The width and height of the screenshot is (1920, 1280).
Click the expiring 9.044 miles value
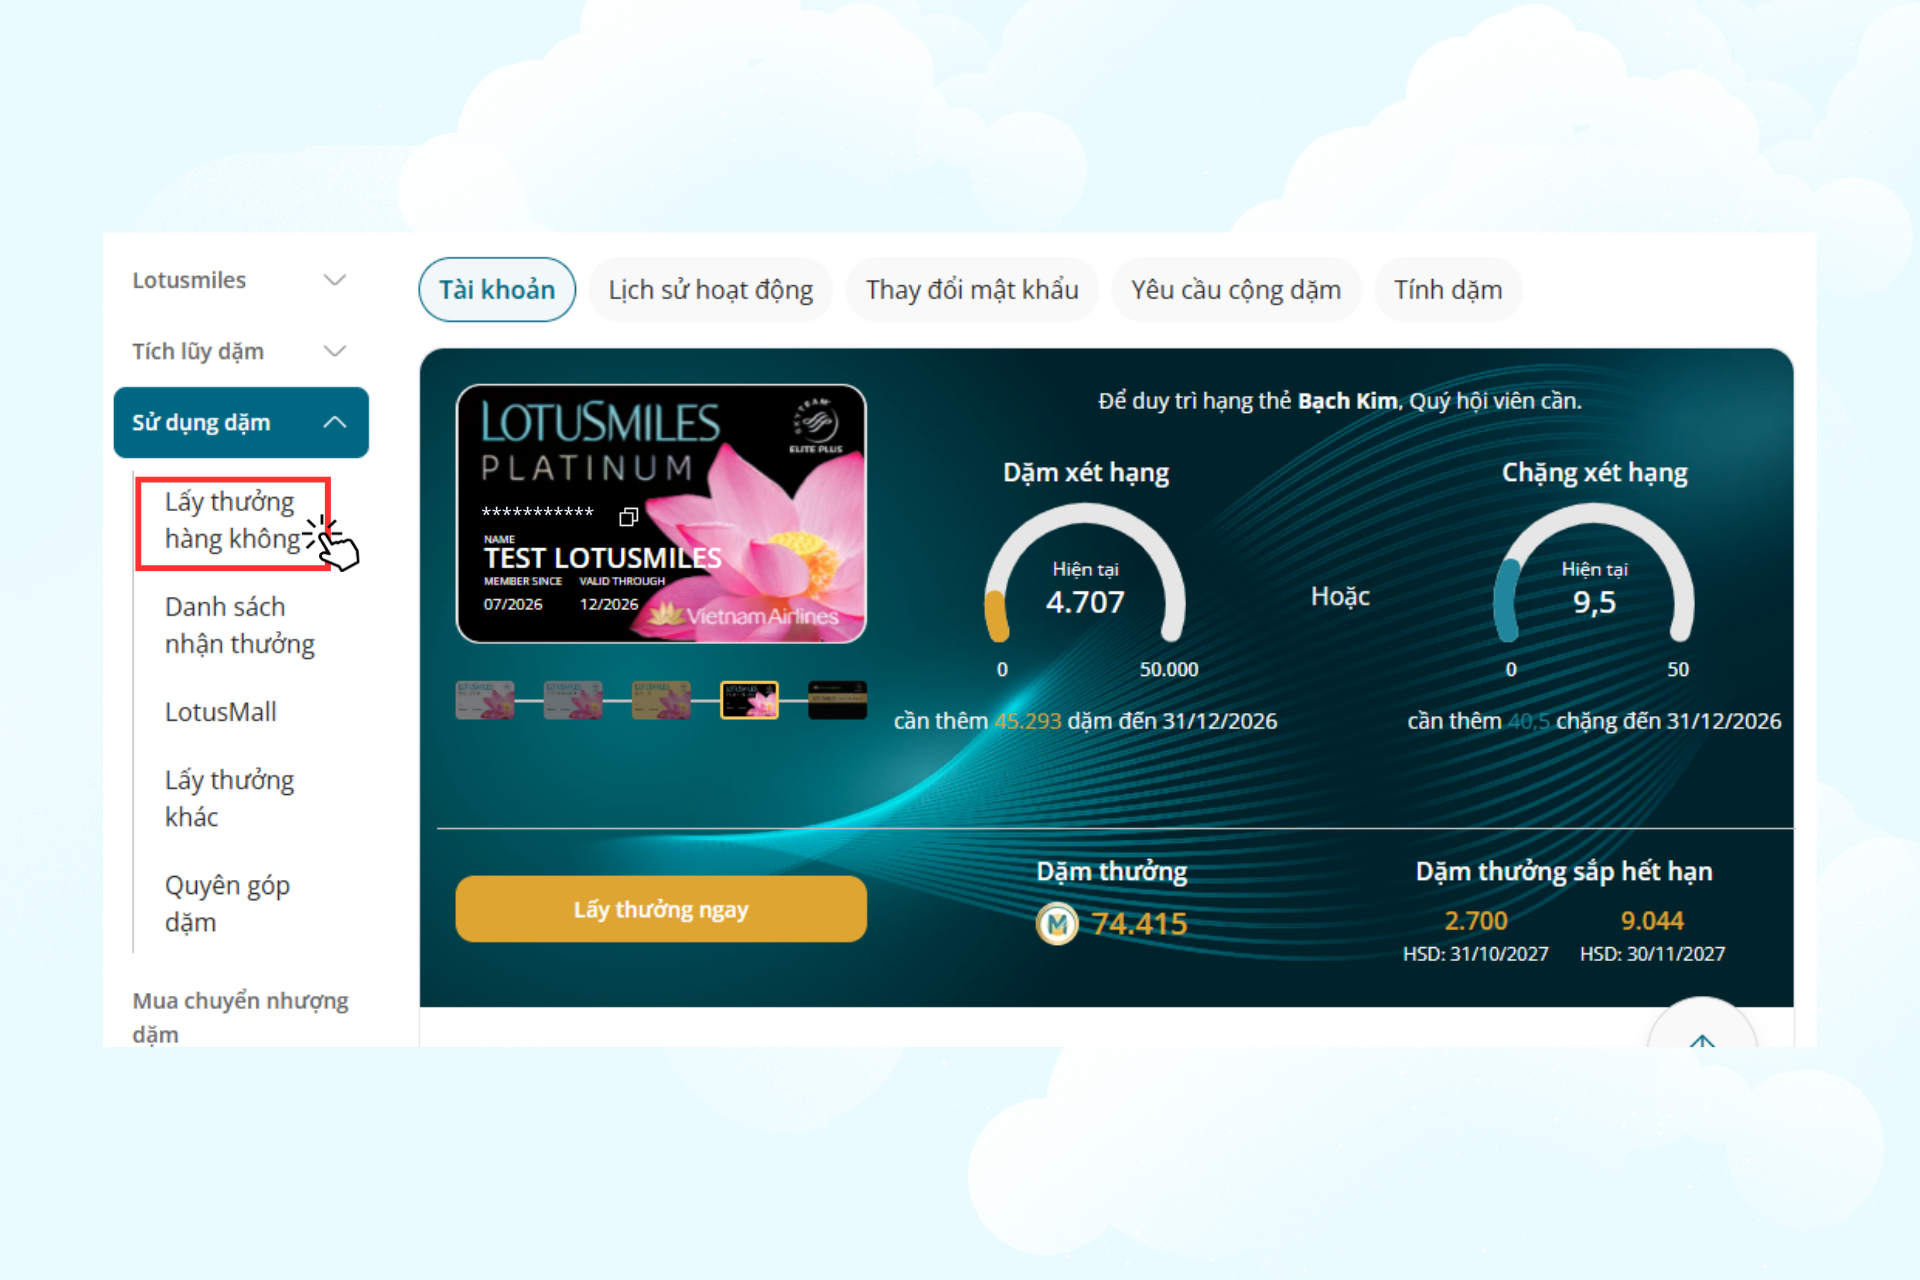pyautogui.click(x=1652, y=921)
